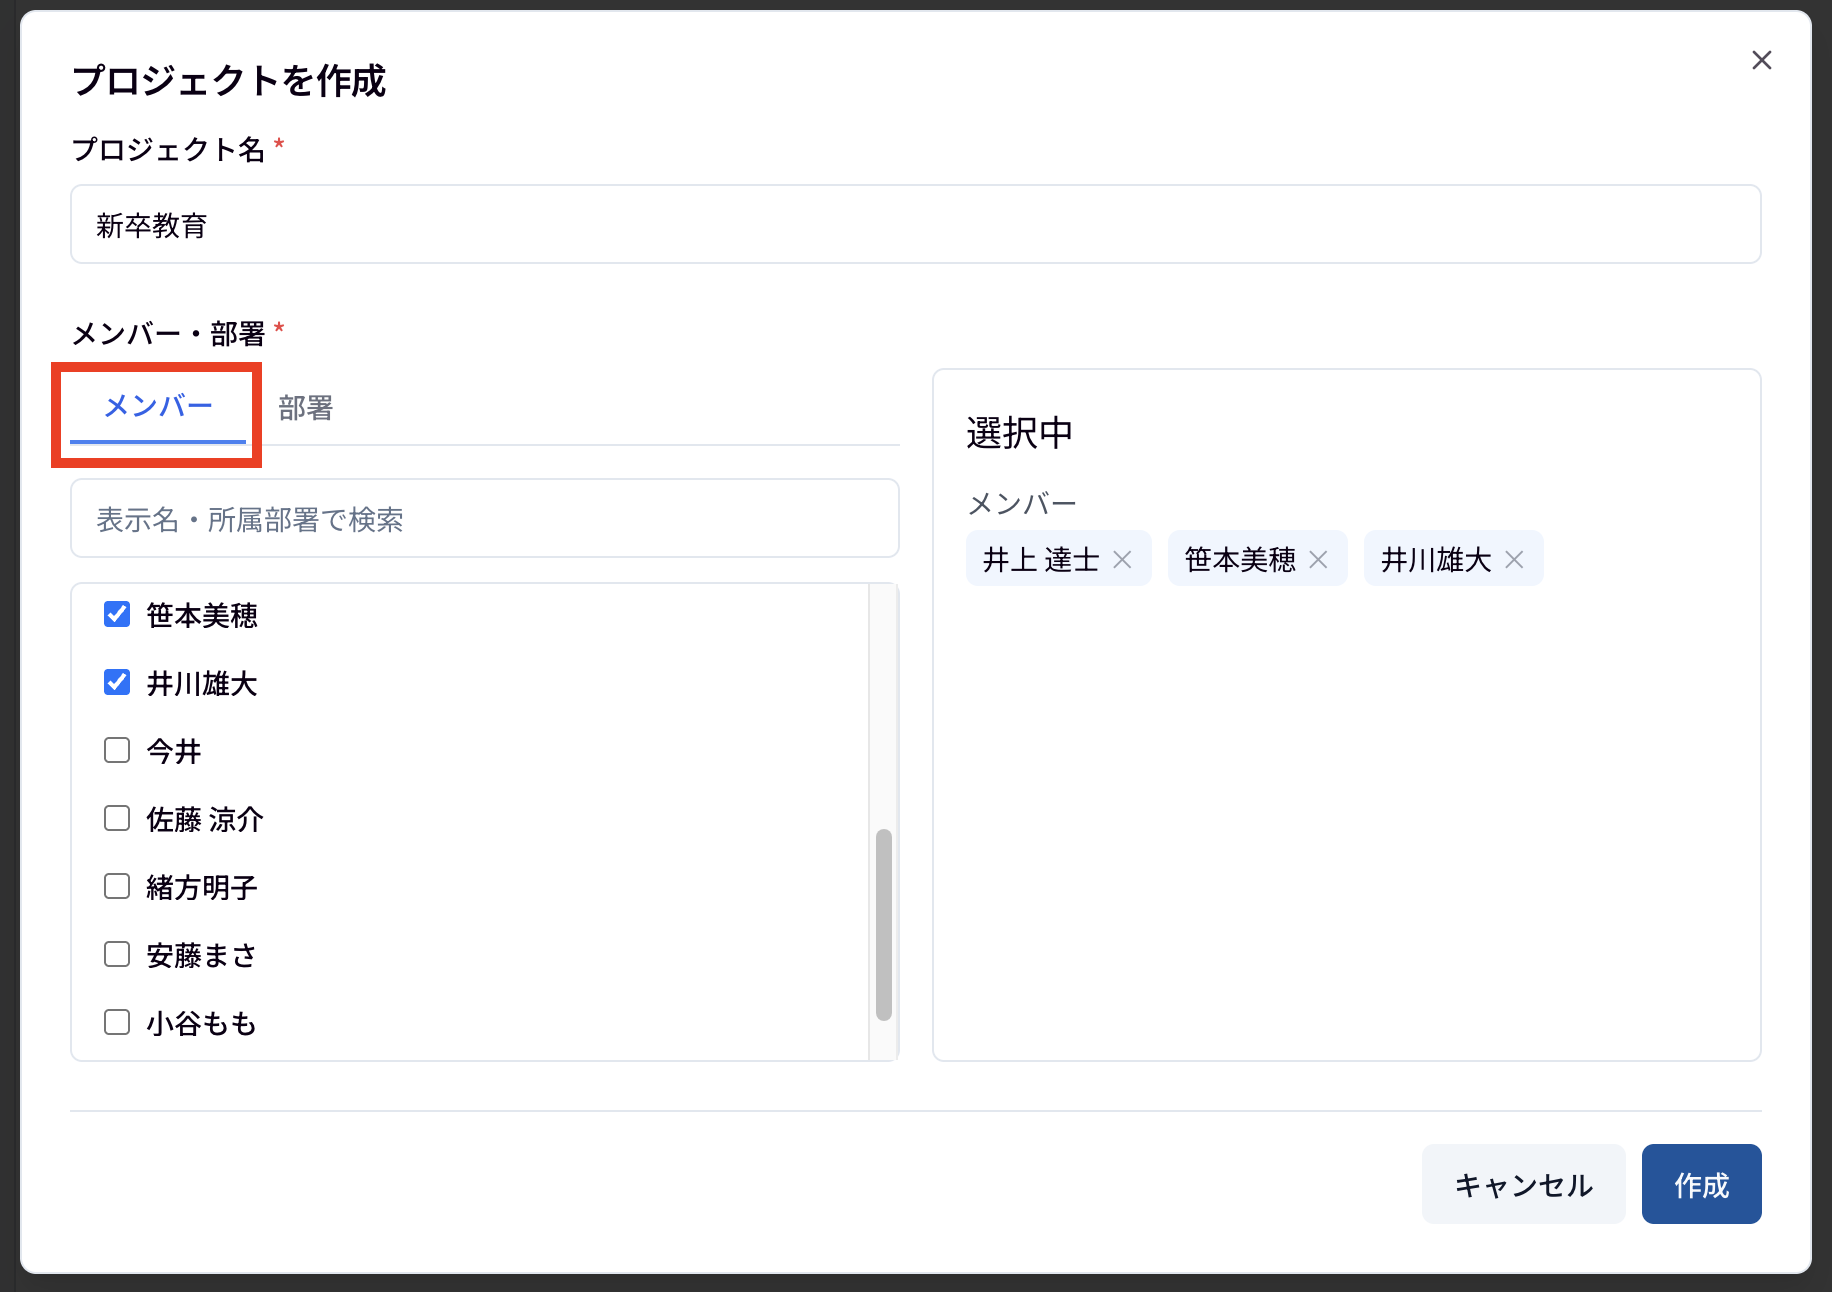
Task: Uncheck 井川雄大 in the member list
Action: [116, 682]
